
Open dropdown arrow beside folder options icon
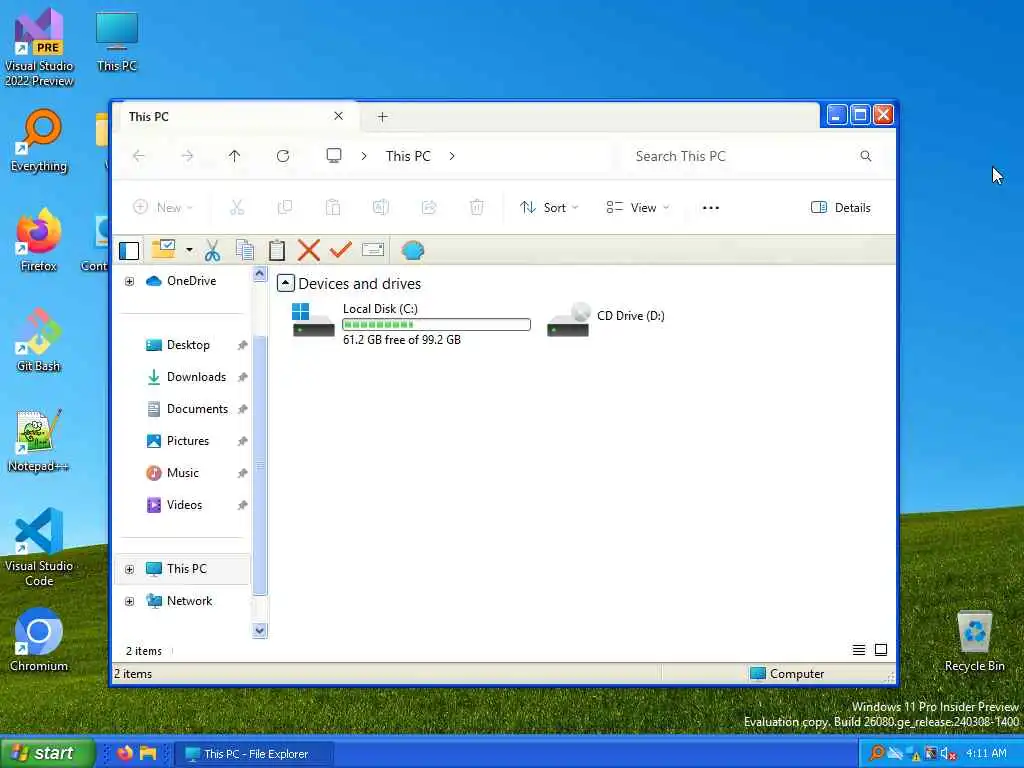189,250
